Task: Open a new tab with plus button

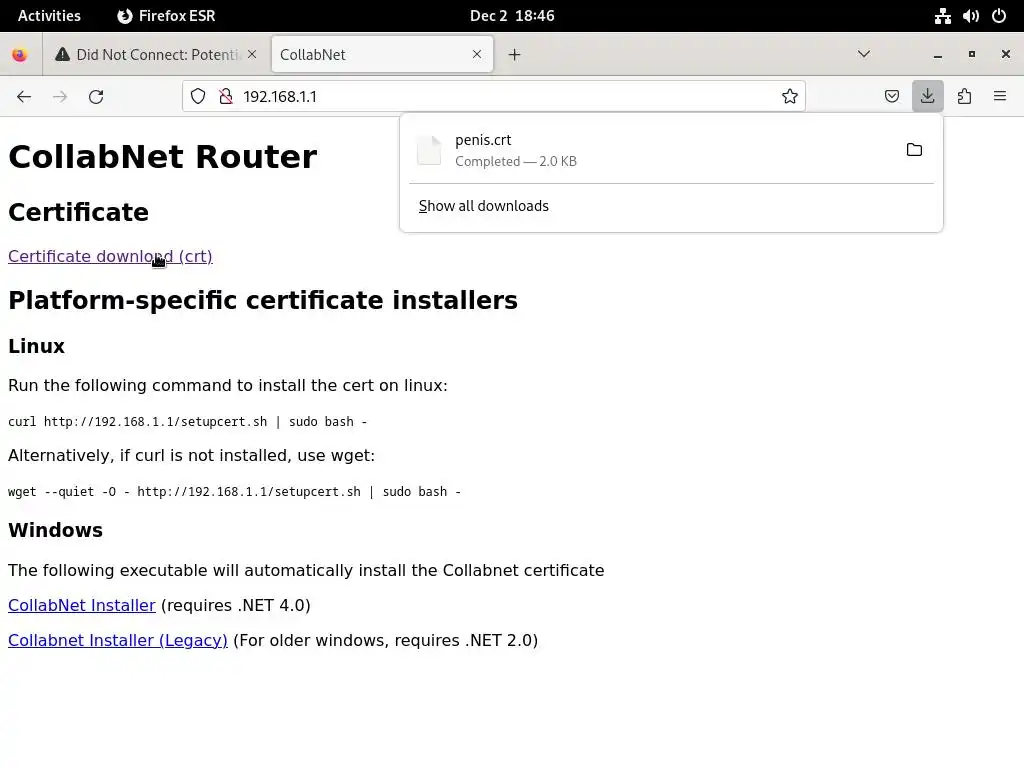Action: (515, 55)
